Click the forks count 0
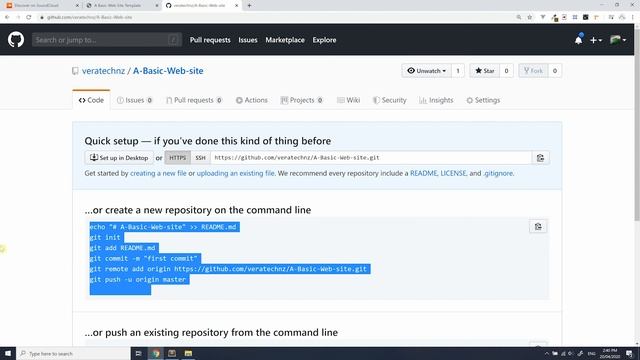This screenshot has width=640, height=360. (555, 71)
